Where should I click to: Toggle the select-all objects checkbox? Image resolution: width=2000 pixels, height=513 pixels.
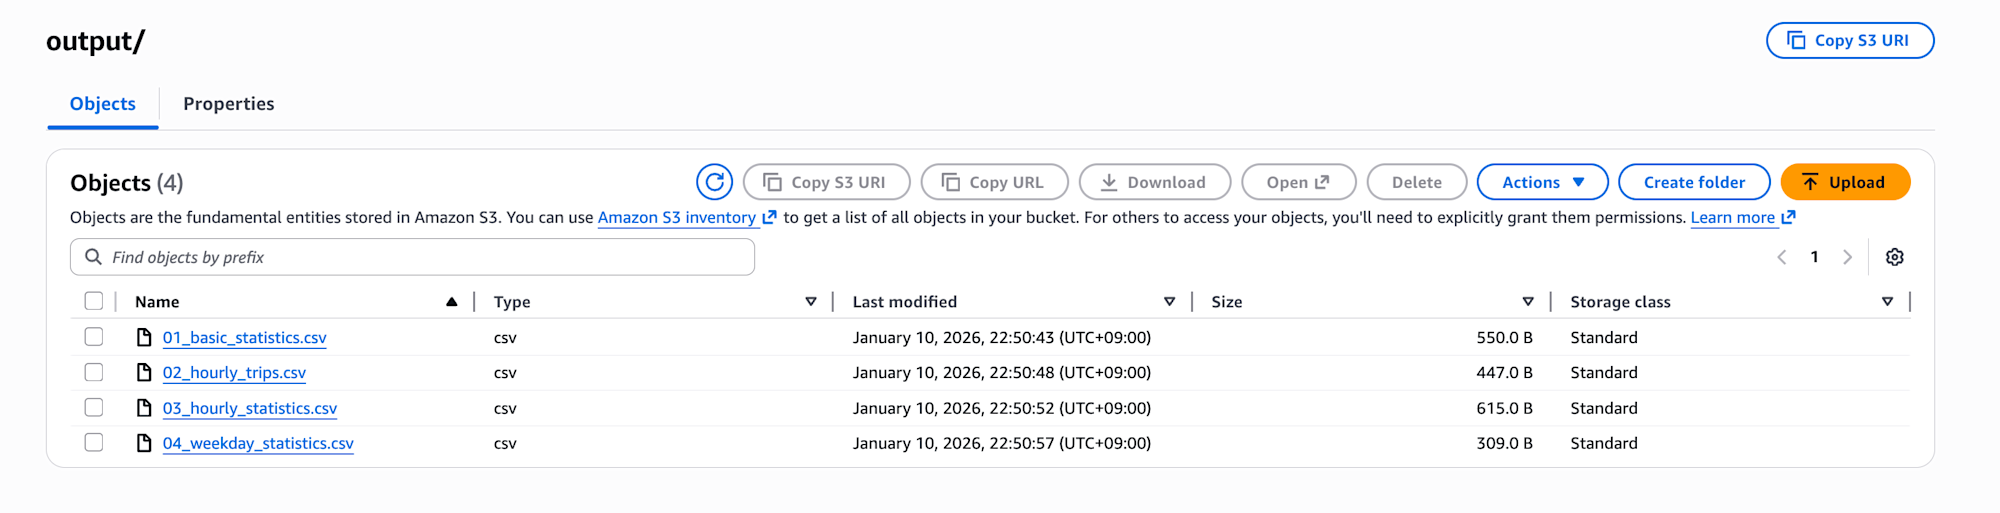click(94, 301)
